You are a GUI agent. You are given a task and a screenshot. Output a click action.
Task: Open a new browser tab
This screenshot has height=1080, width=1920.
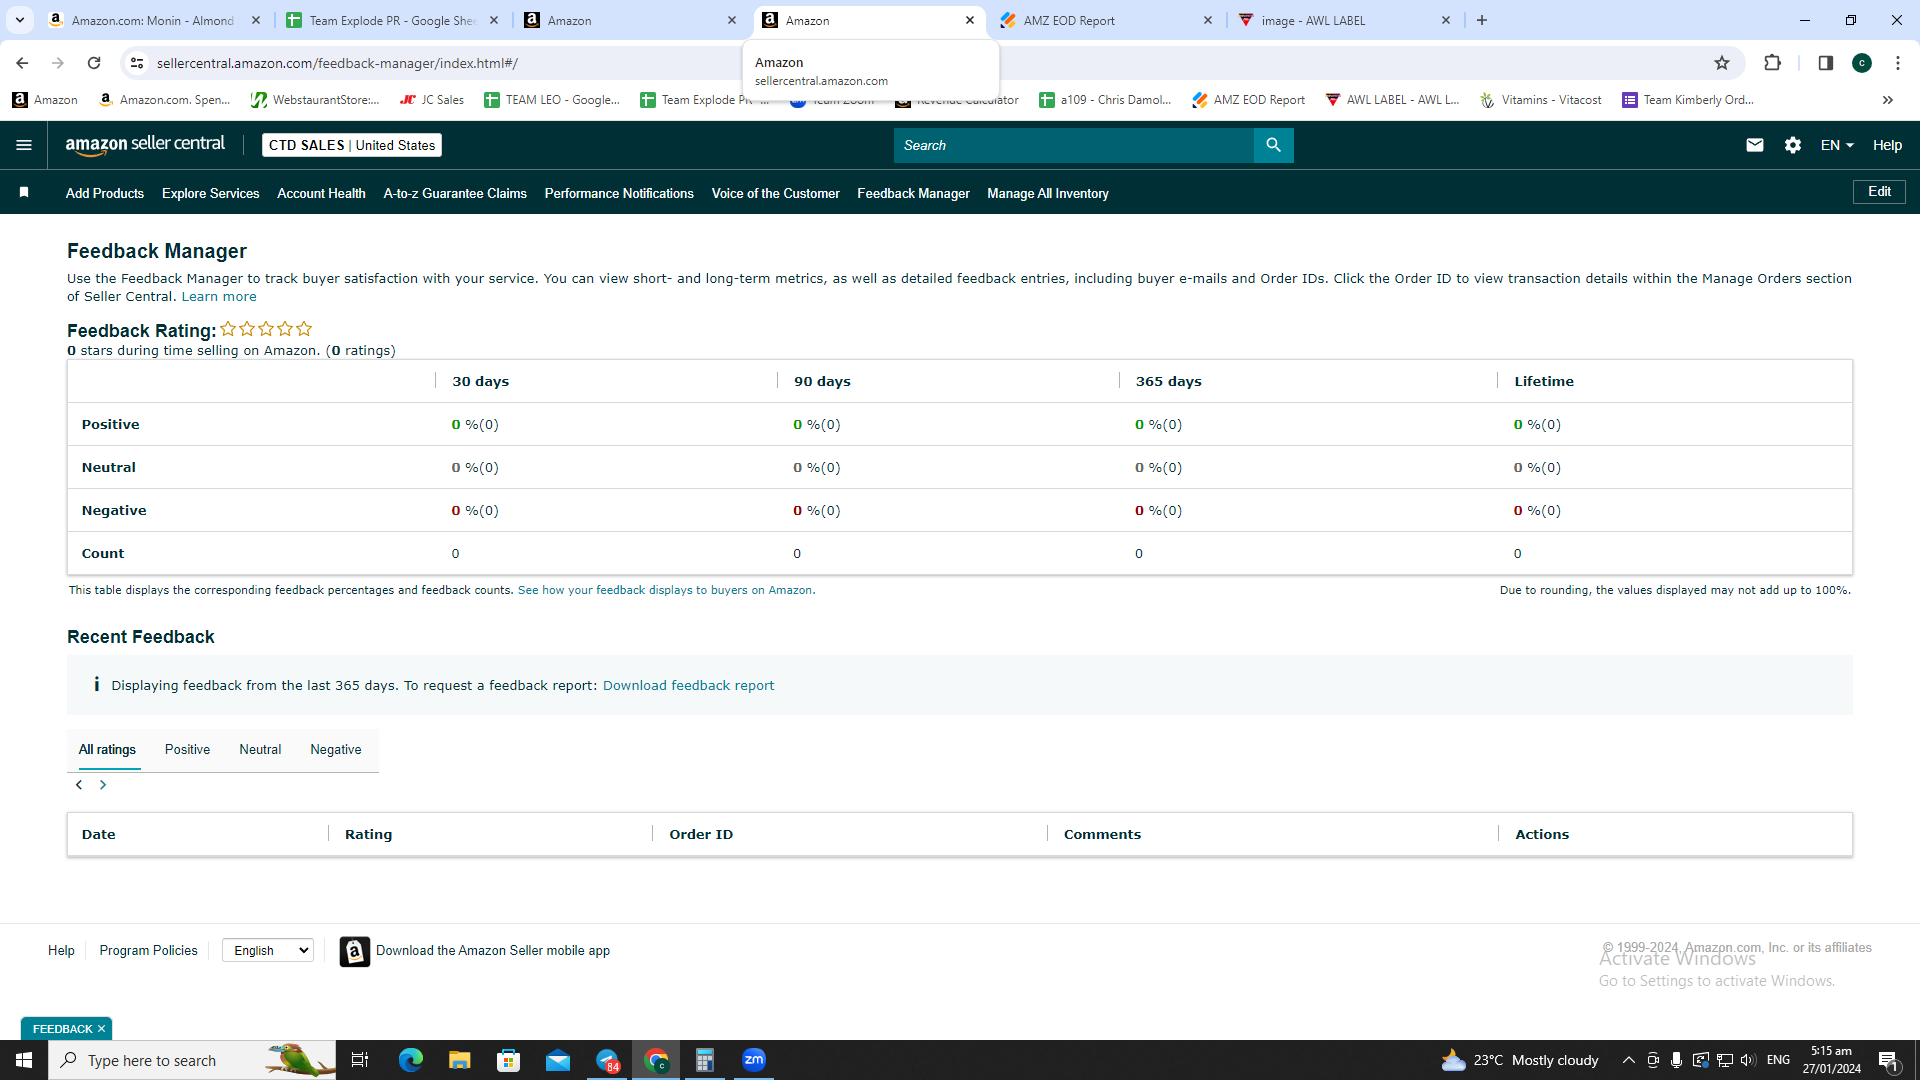click(x=1482, y=20)
